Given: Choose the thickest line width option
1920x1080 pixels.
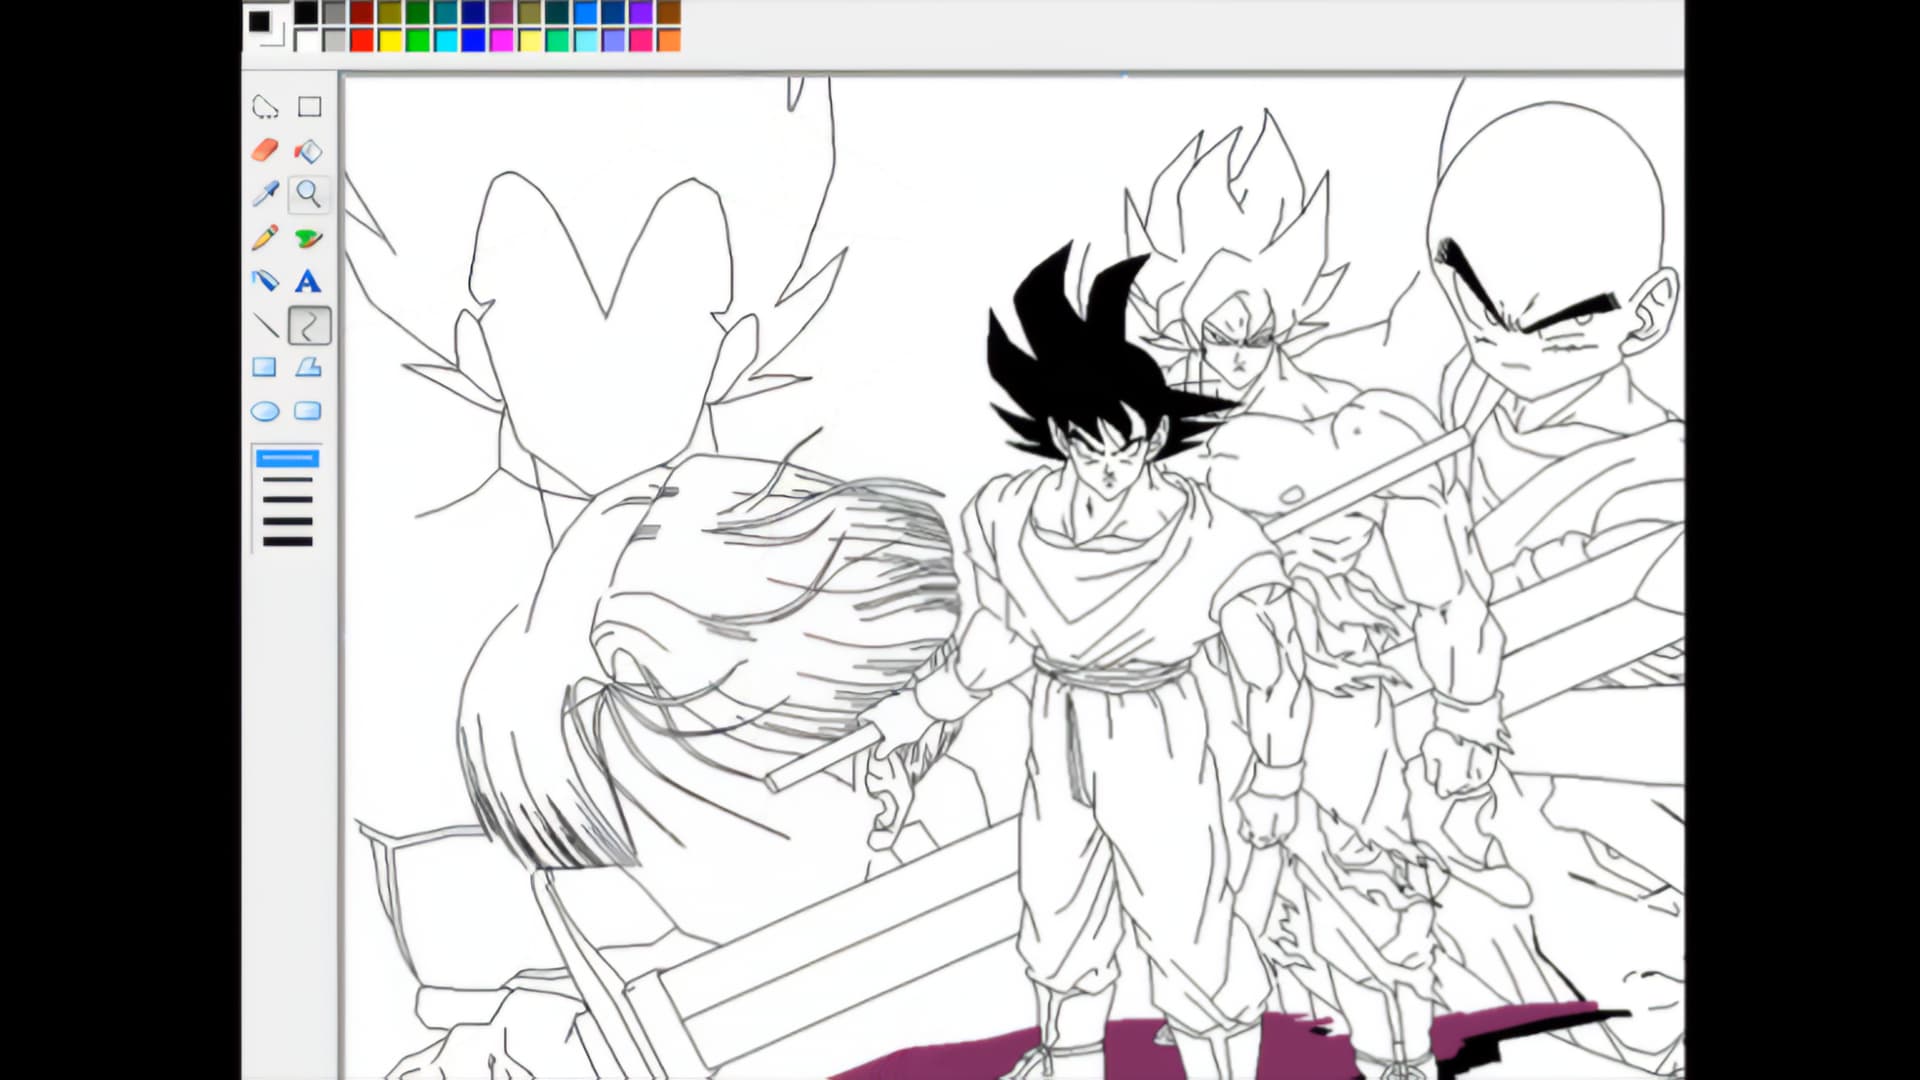Looking at the screenshot, I should point(288,542).
